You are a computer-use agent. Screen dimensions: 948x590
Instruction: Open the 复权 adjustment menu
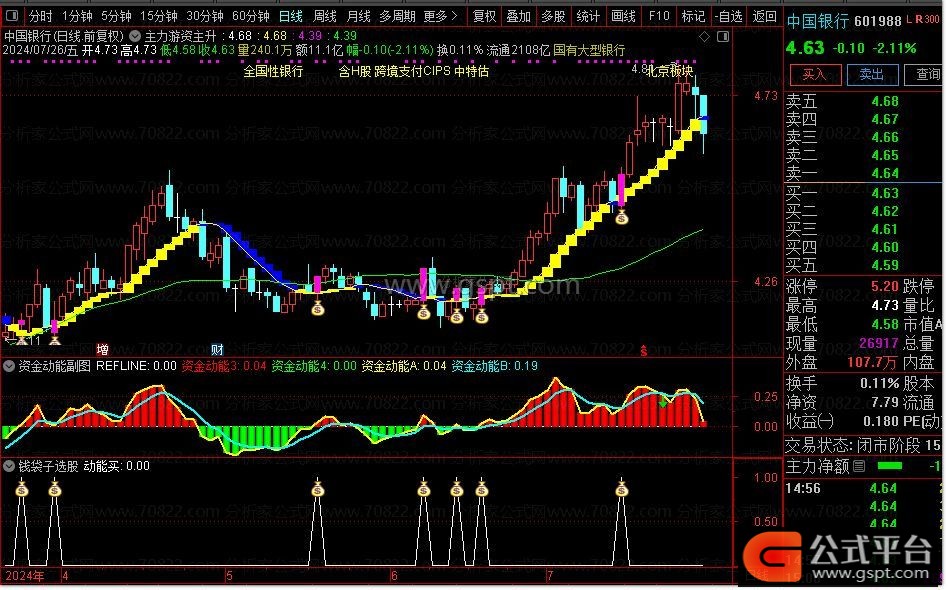pos(484,16)
